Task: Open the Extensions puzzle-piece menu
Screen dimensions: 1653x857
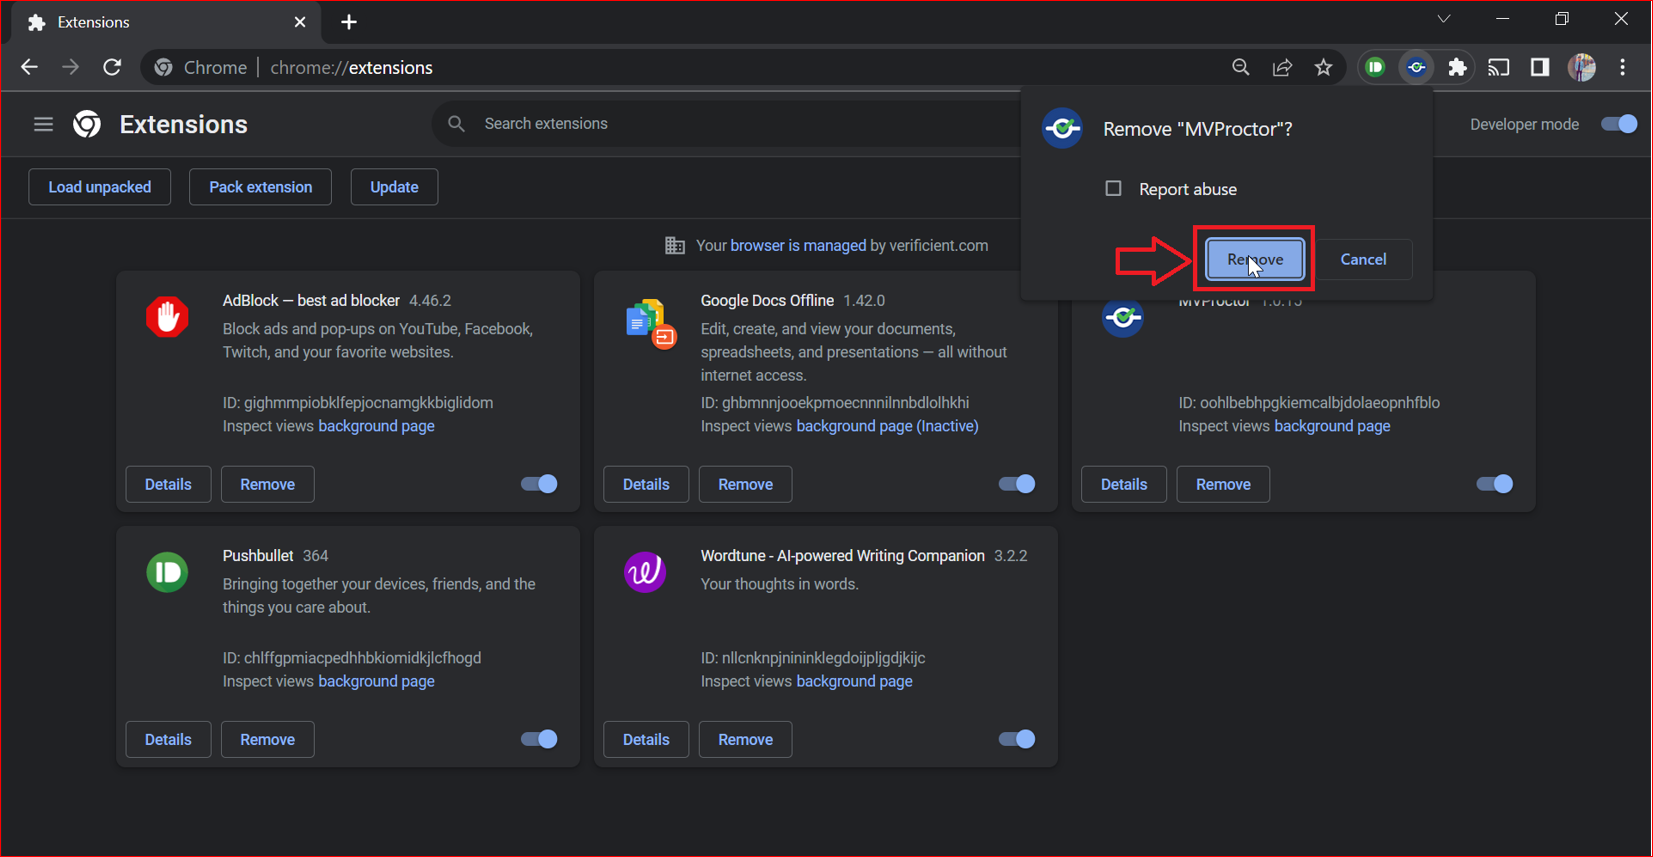Action: click(x=1458, y=67)
